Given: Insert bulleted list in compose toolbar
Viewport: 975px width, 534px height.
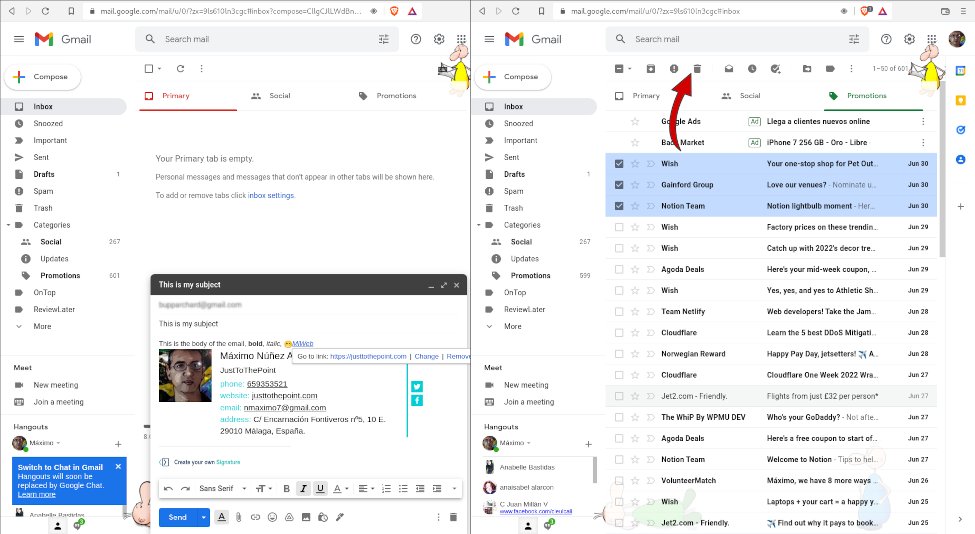Looking at the screenshot, I should (403, 489).
